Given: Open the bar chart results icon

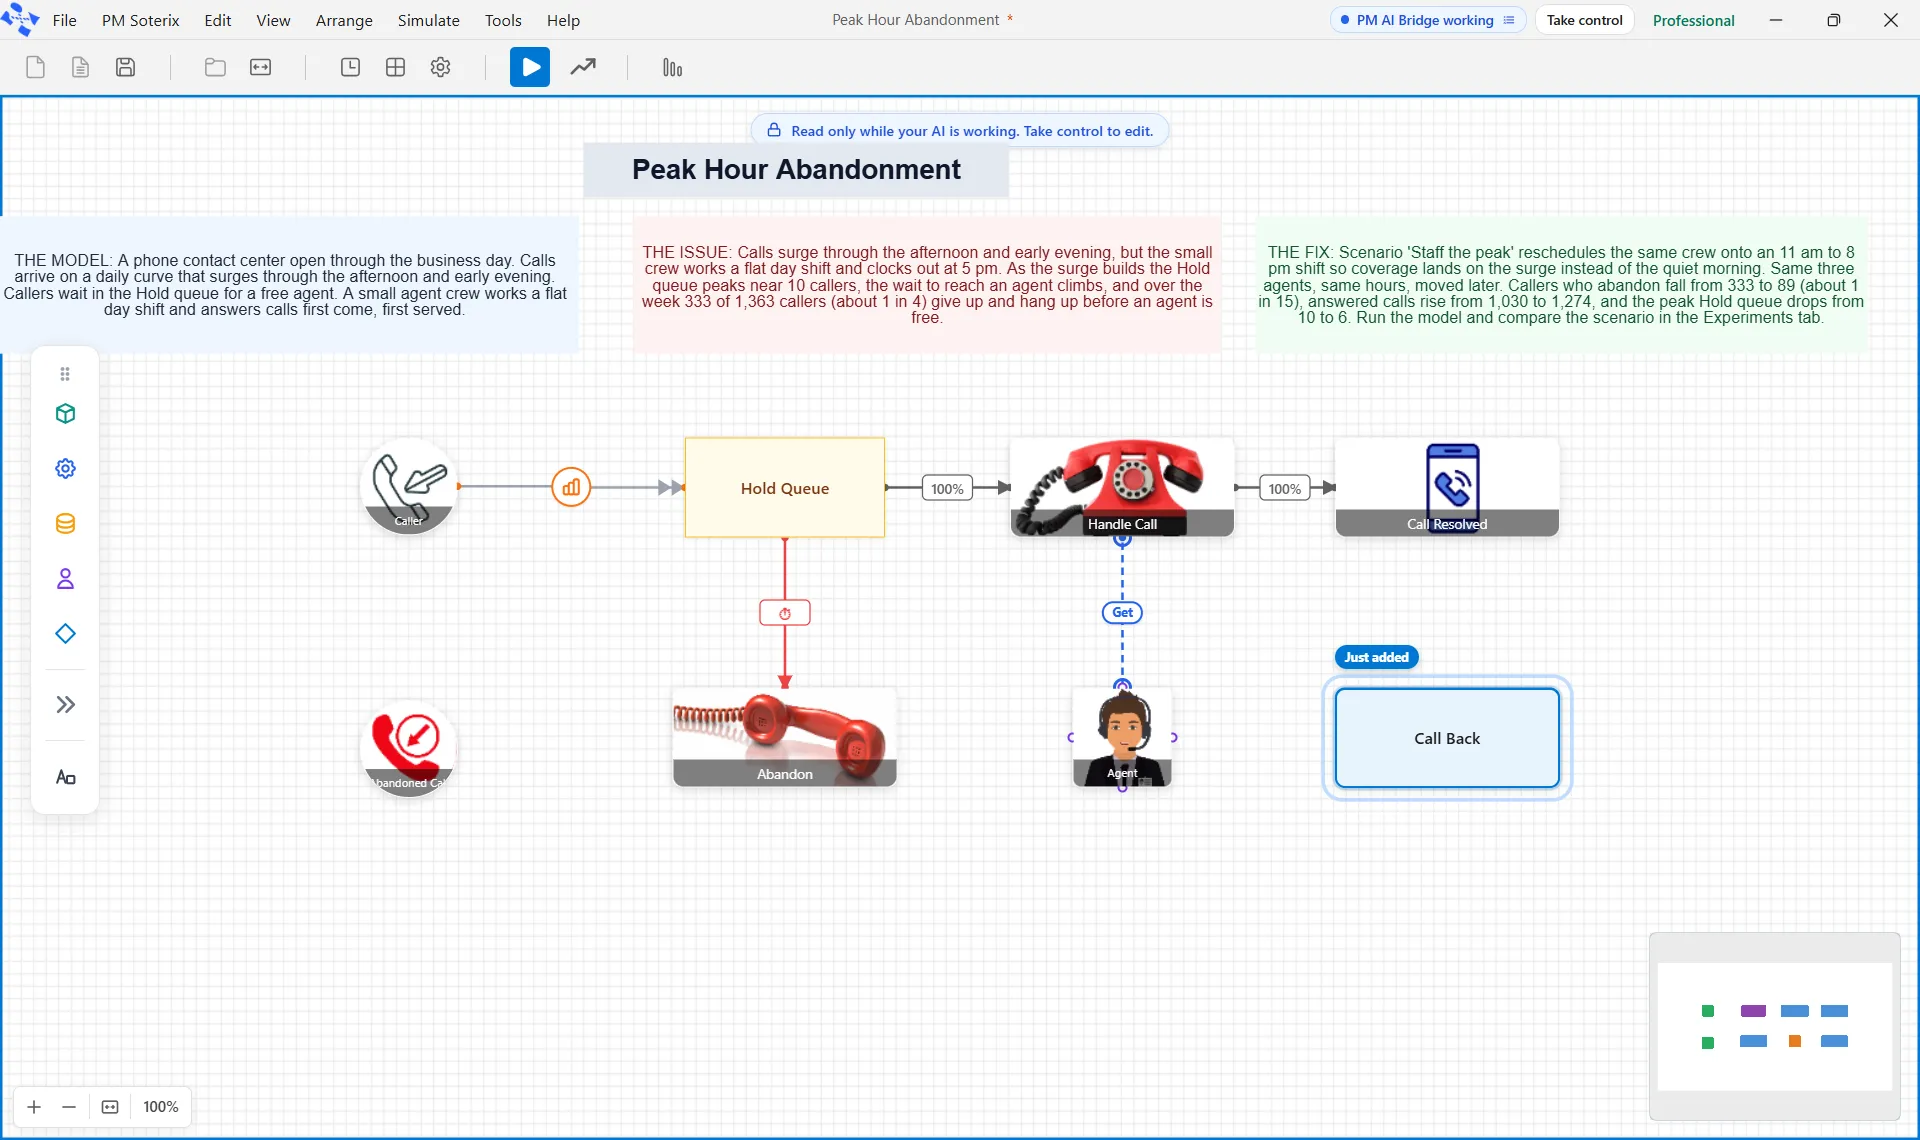Looking at the screenshot, I should point(672,68).
